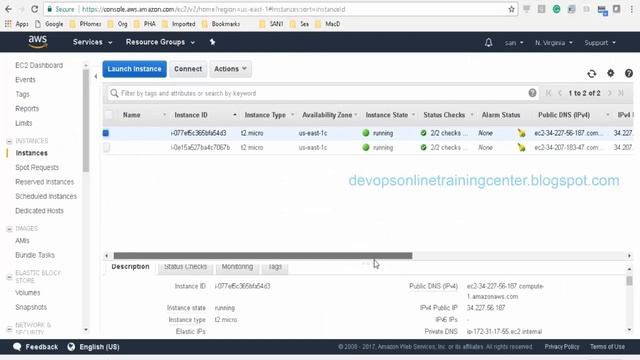The image size is (640, 360).
Task: Click the green extension icon in browser toolbar
Action: click(556, 9)
